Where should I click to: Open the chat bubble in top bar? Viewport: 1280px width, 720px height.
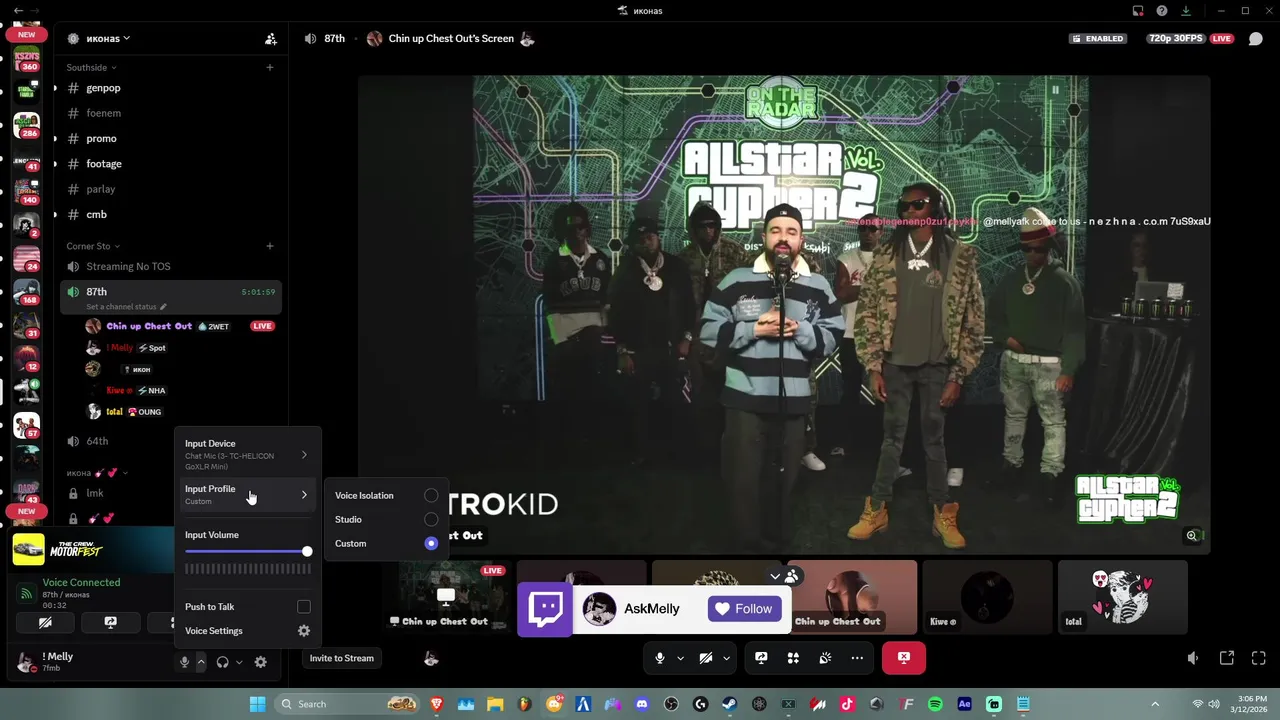1256,39
